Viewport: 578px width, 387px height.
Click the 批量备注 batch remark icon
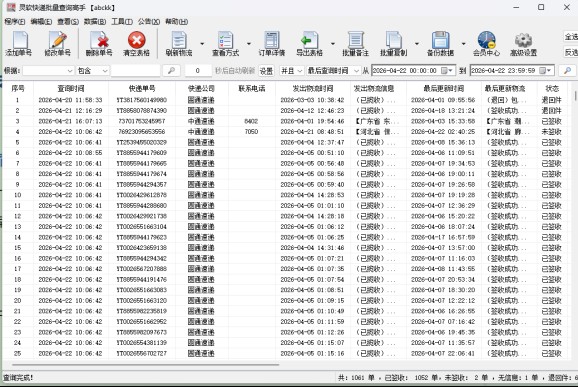point(355,40)
